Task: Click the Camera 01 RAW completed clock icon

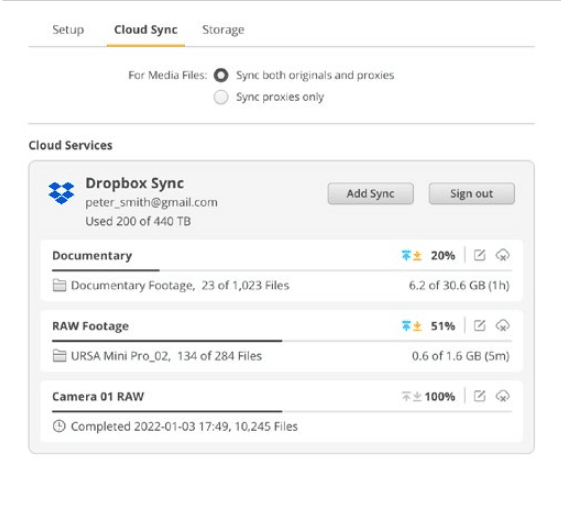Action: pos(59,426)
